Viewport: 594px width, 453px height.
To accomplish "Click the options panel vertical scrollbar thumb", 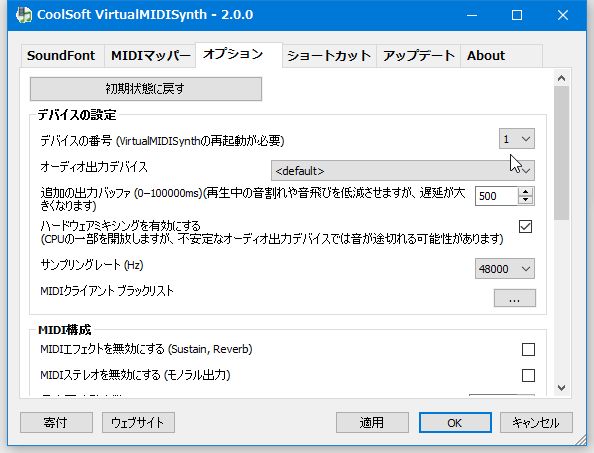I will click(561, 153).
